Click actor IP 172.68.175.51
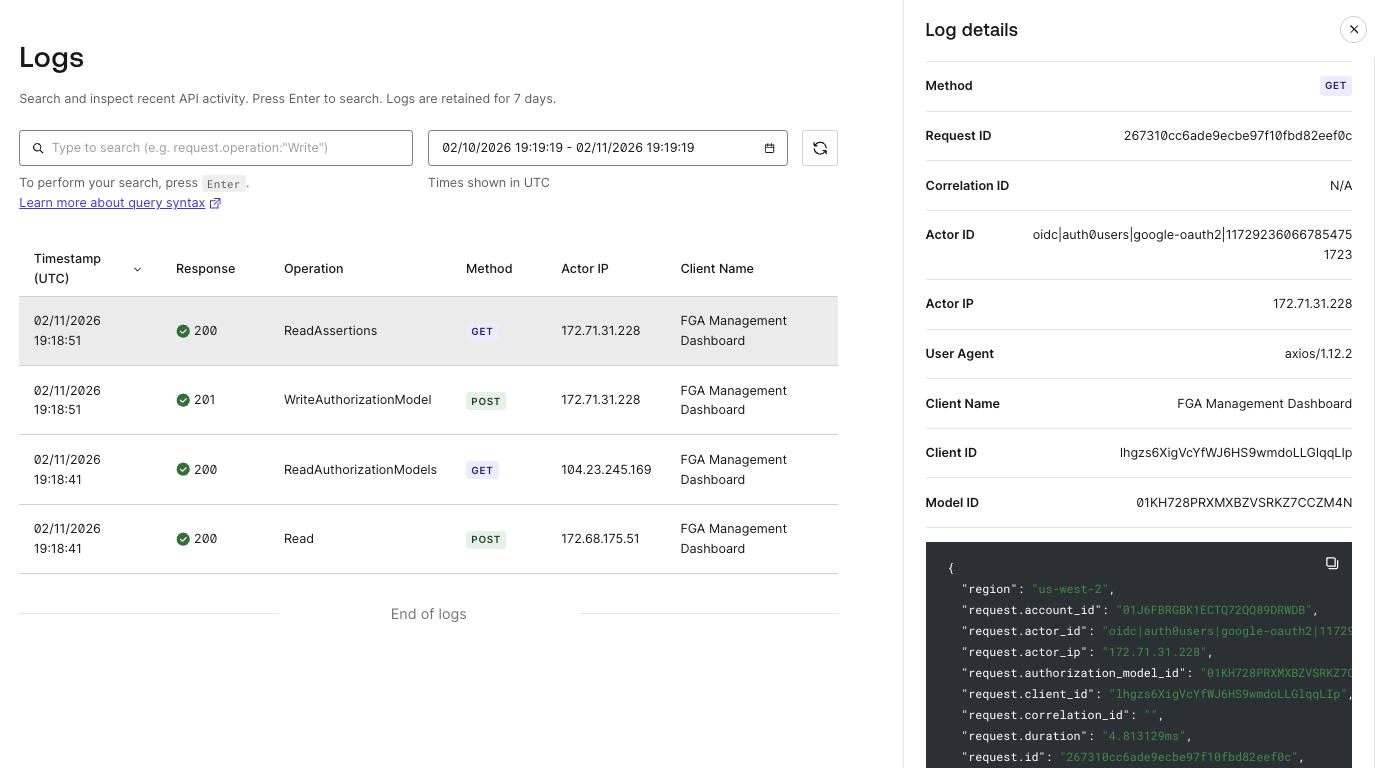The image size is (1375, 768). 601,539
